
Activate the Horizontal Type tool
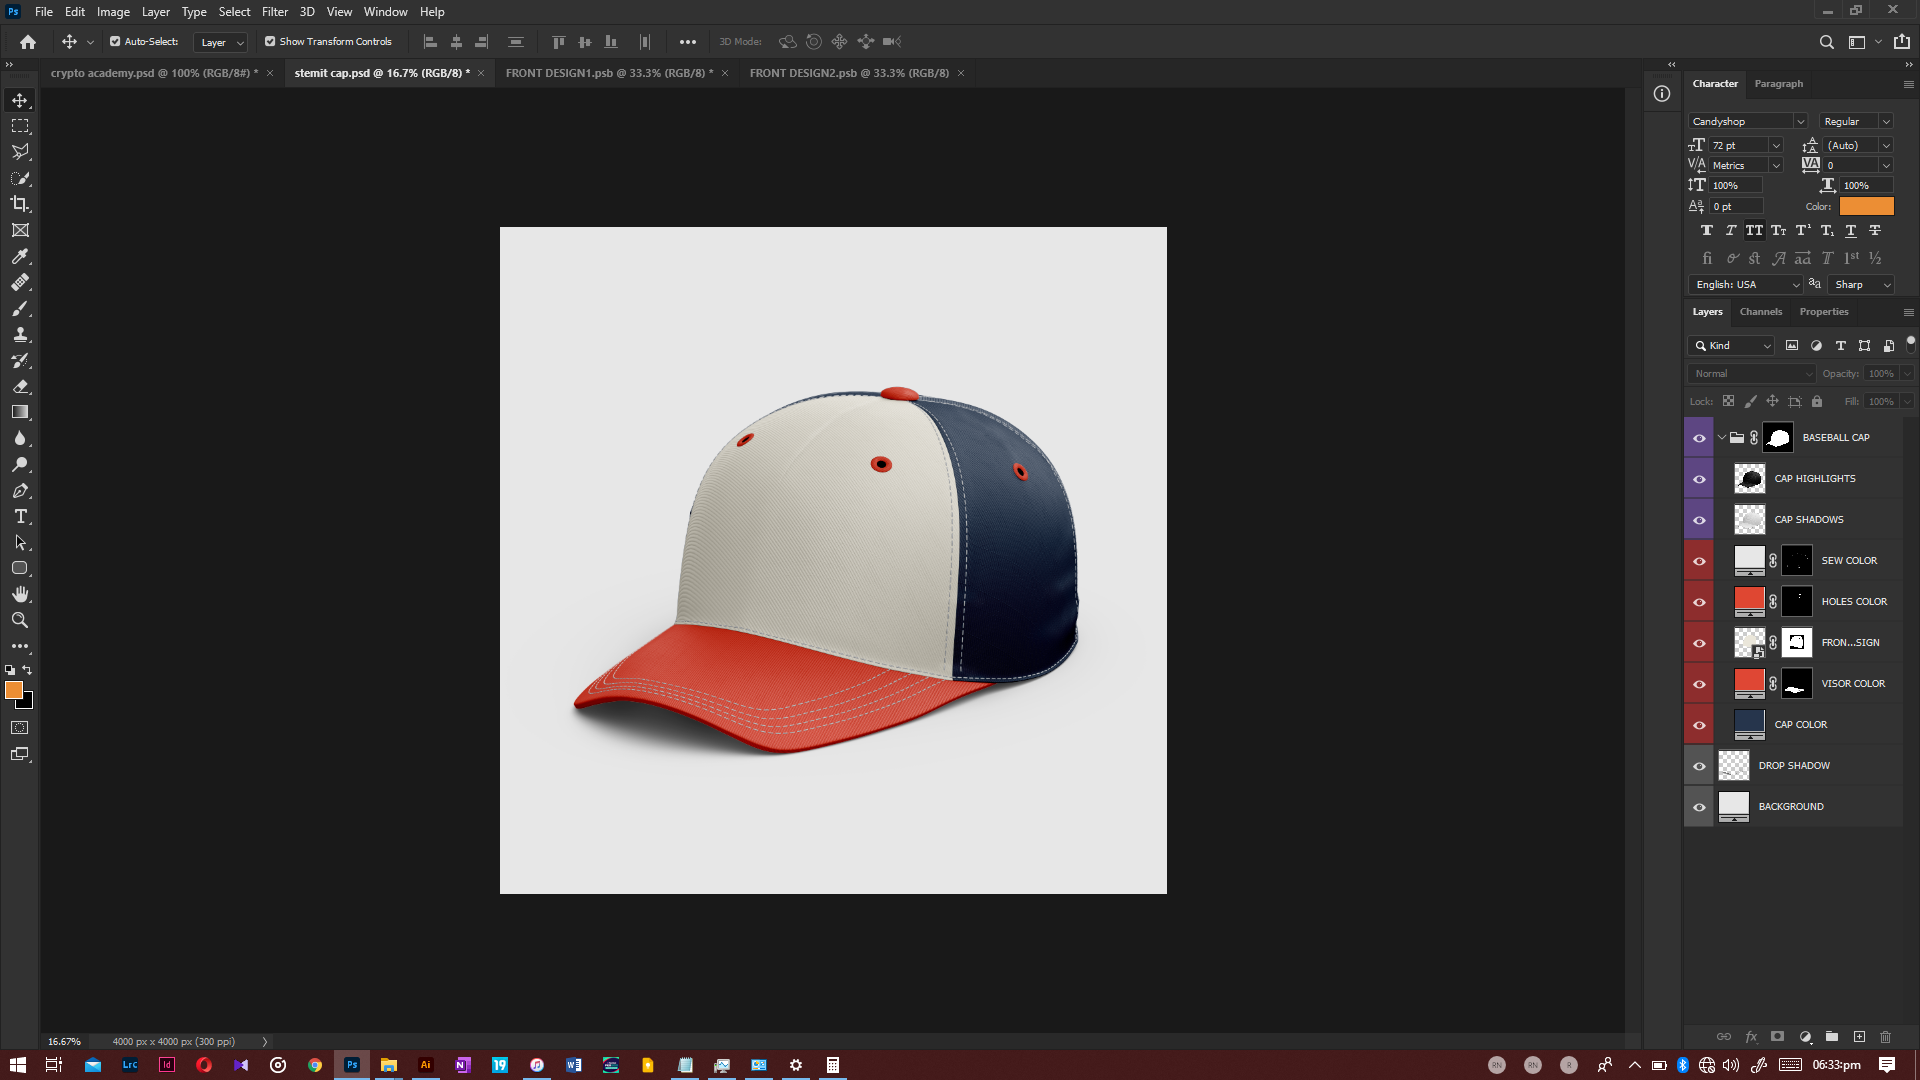coord(20,517)
